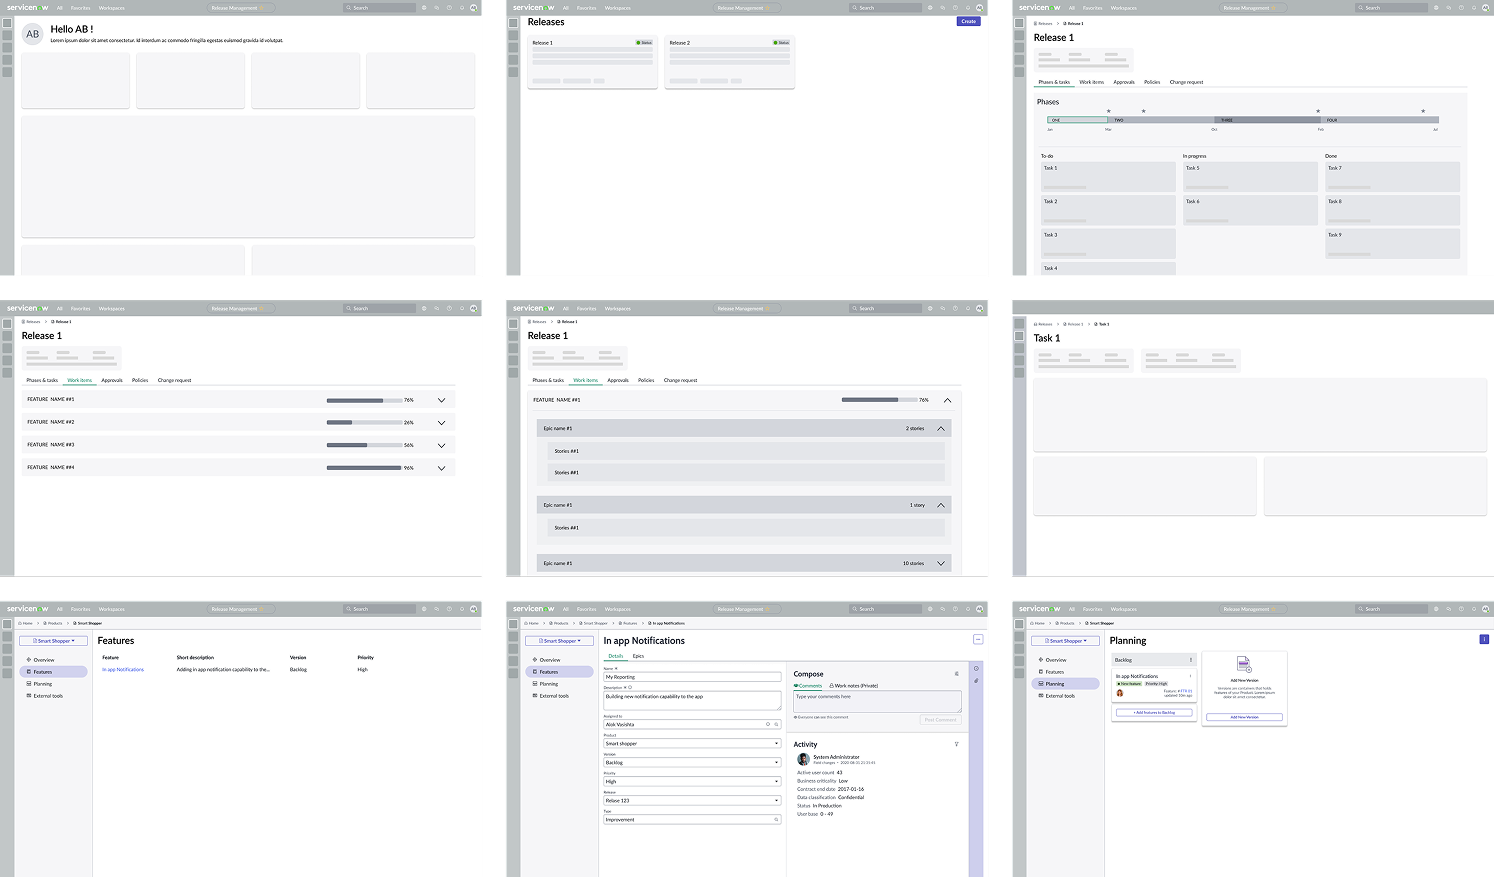Open Backlog column three-dot menu on Planning screen
Screen dimensions: 1494x878
click(x=1190, y=660)
